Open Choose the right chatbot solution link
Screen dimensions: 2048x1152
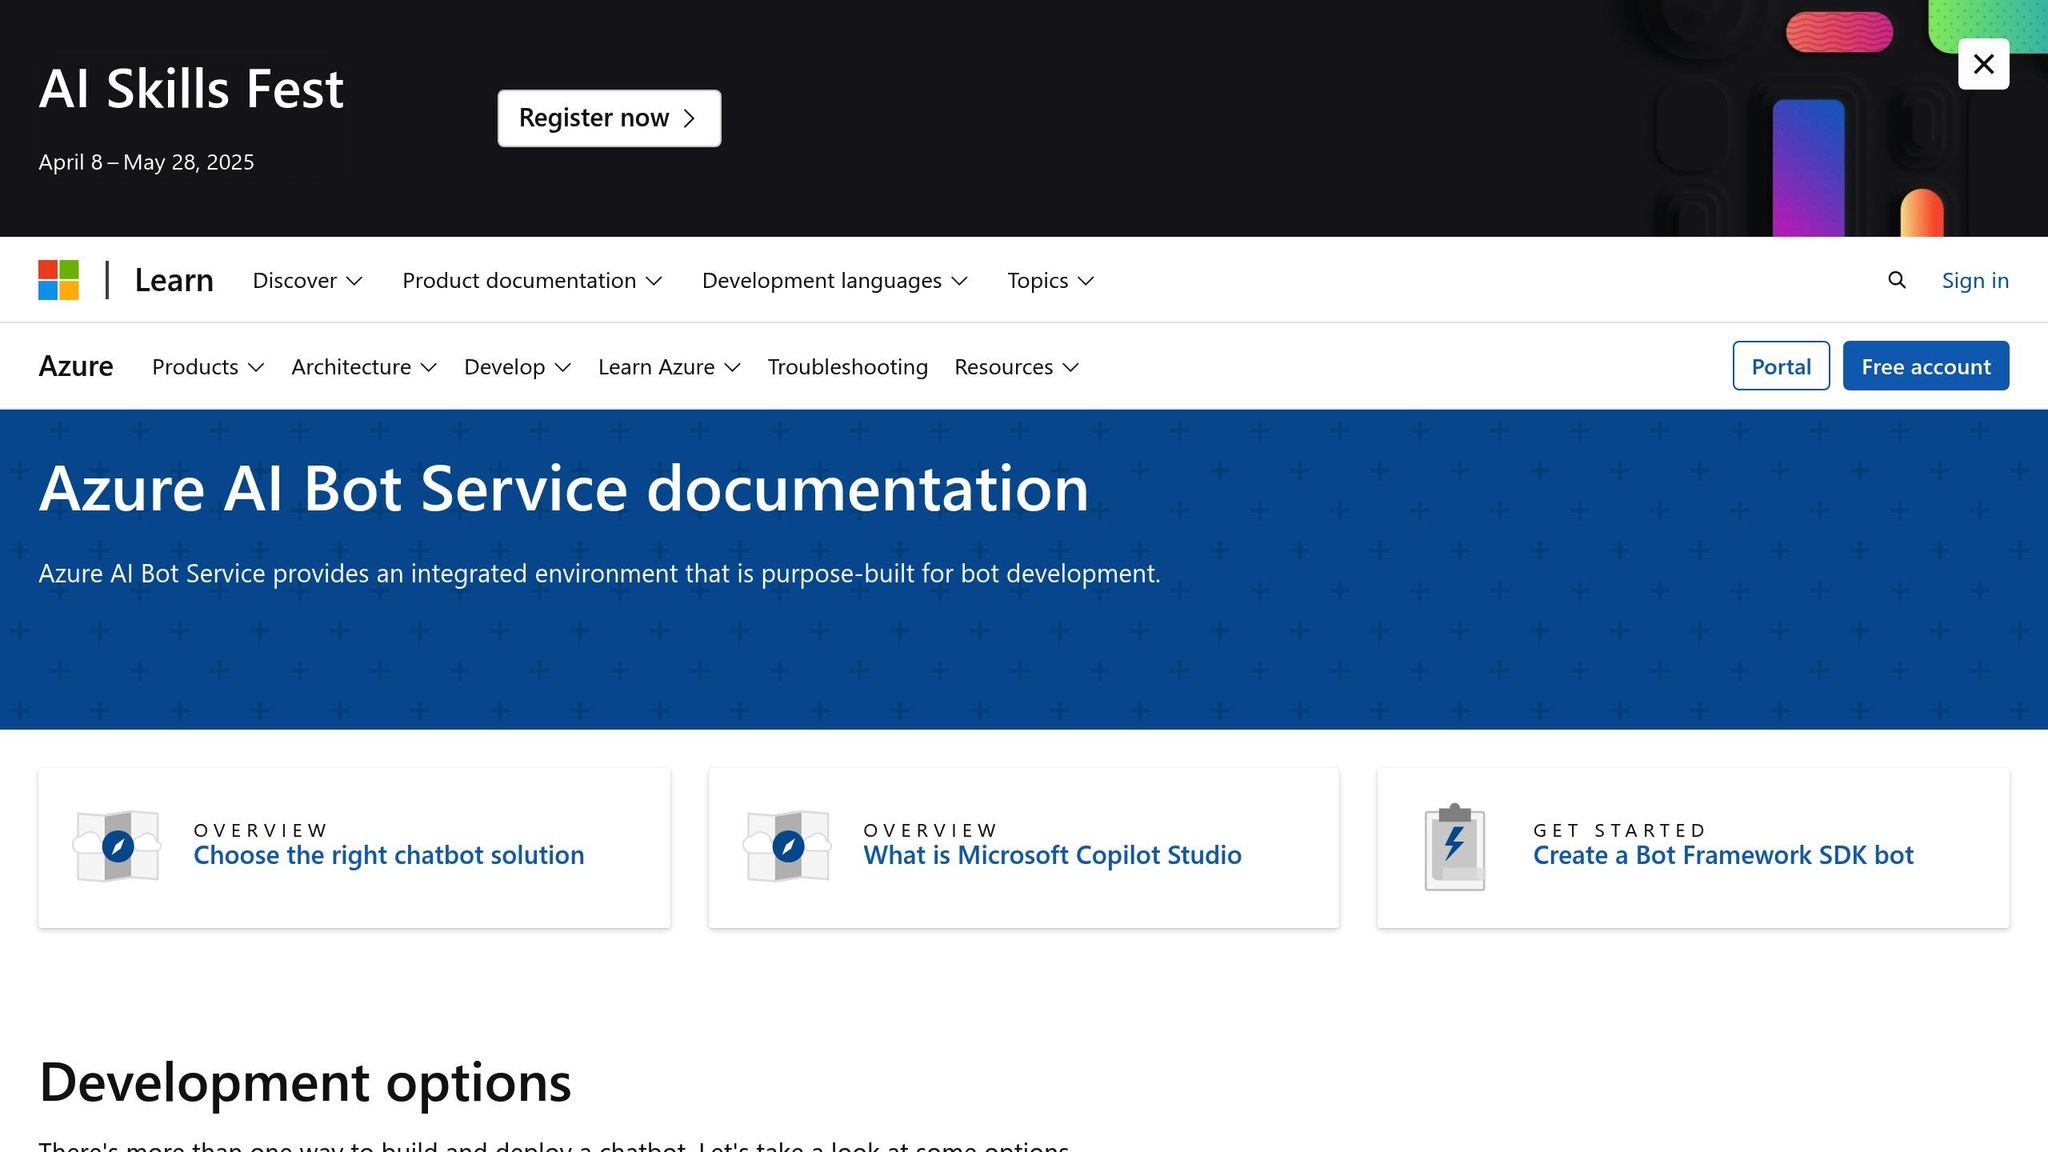388,855
